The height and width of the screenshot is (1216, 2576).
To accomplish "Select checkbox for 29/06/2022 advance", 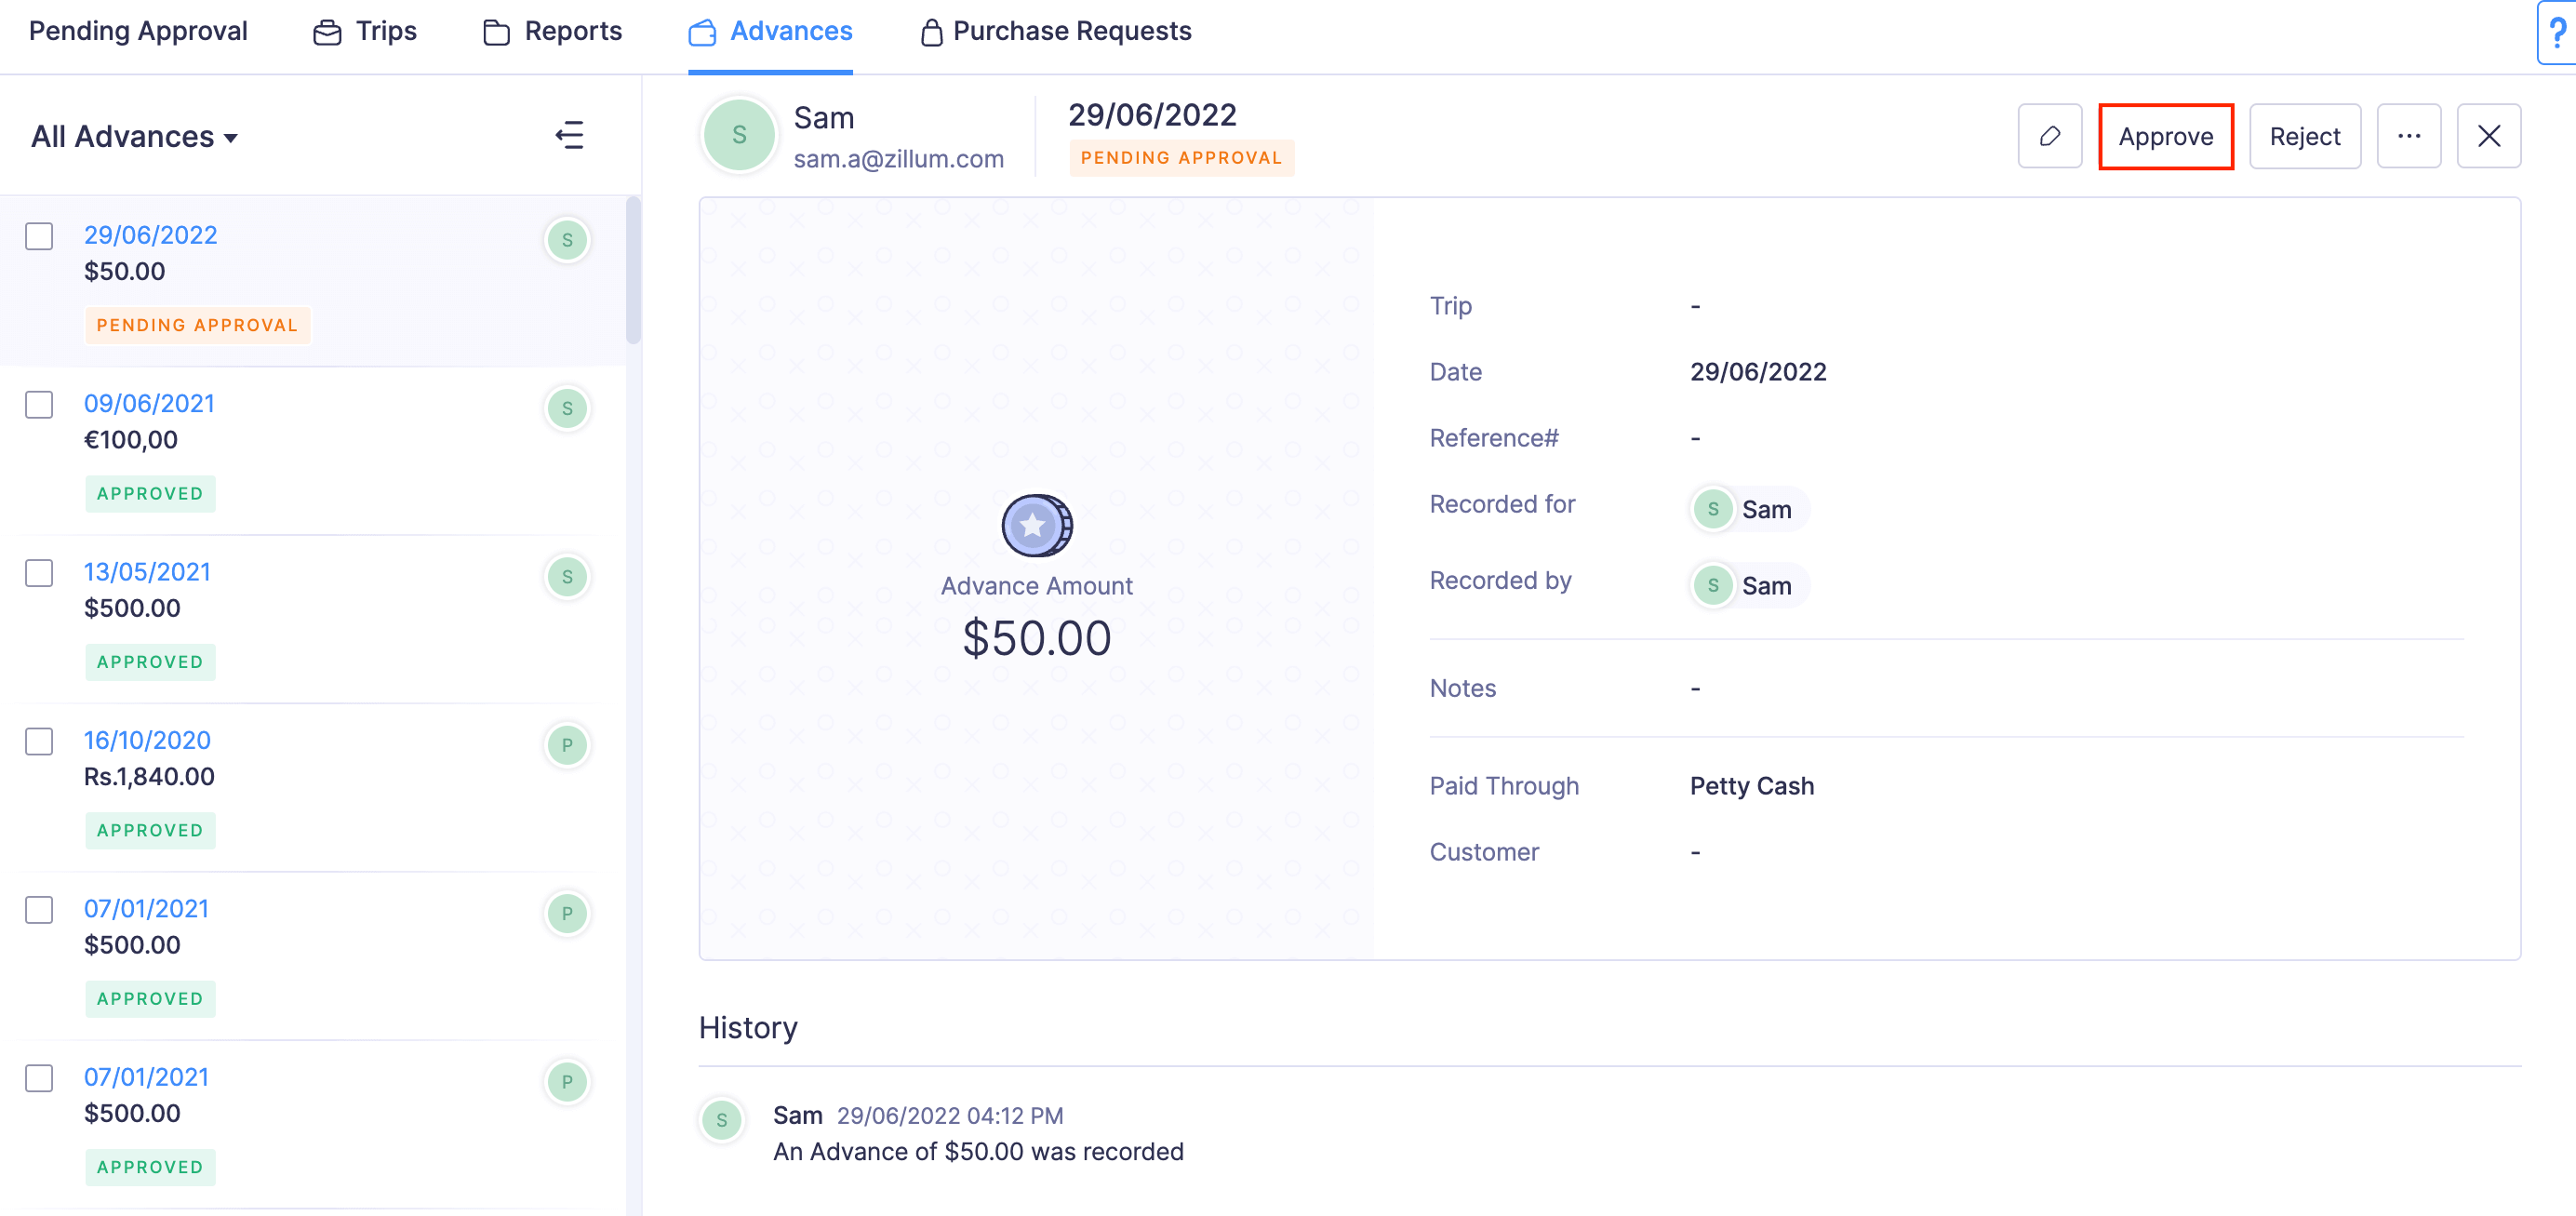I will pos(39,236).
